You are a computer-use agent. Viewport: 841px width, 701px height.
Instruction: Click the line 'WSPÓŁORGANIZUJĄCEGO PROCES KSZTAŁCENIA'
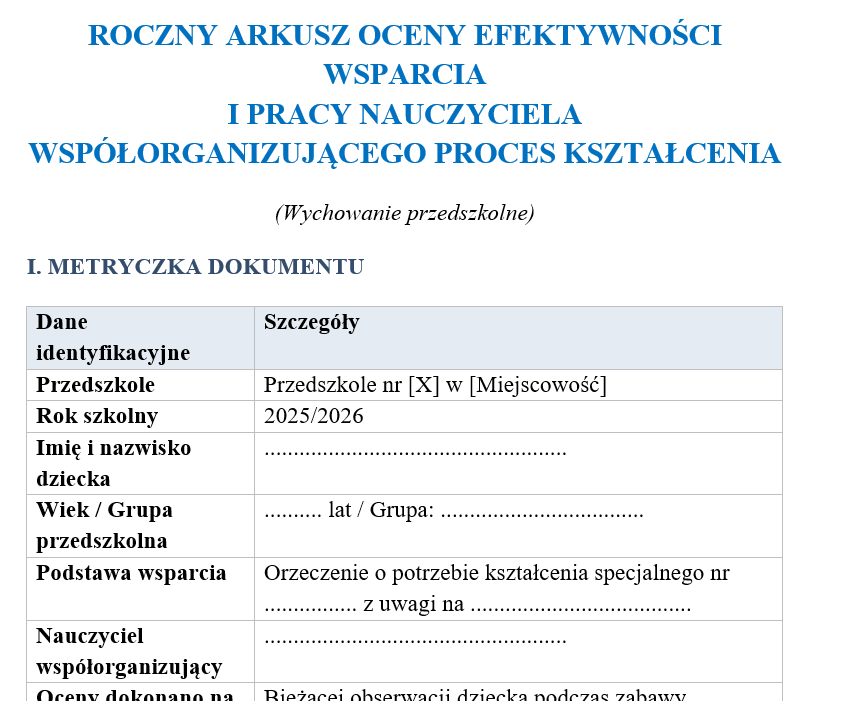pos(405,154)
